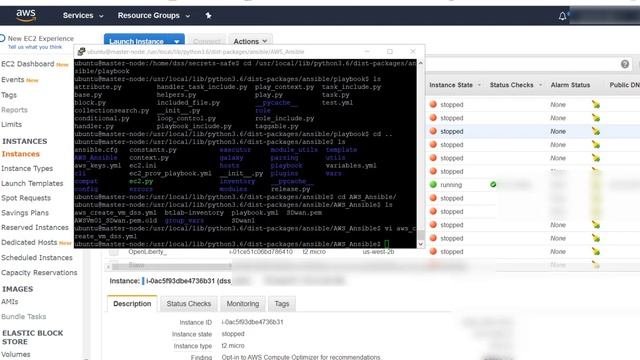Open the Actions dropdown
640x360 pixels.
click(x=250, y=41)
